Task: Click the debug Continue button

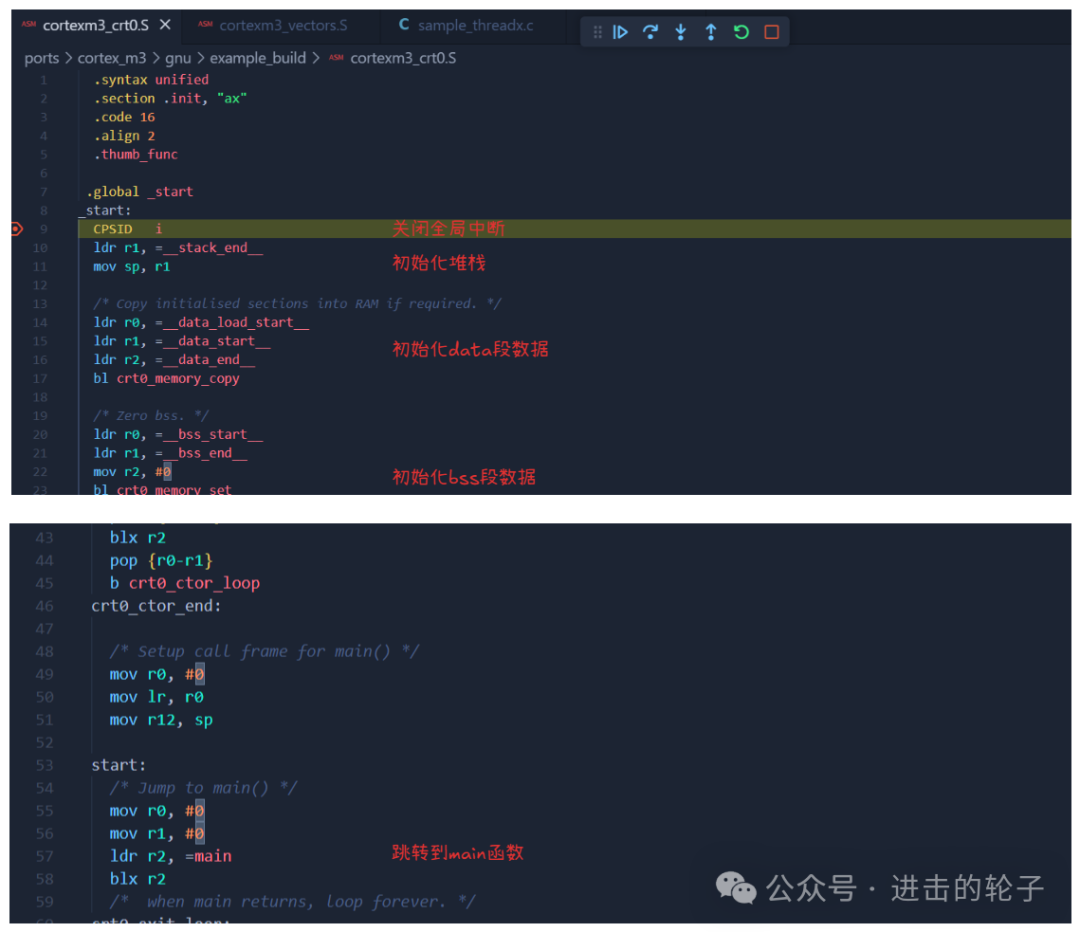Action: 620,32
